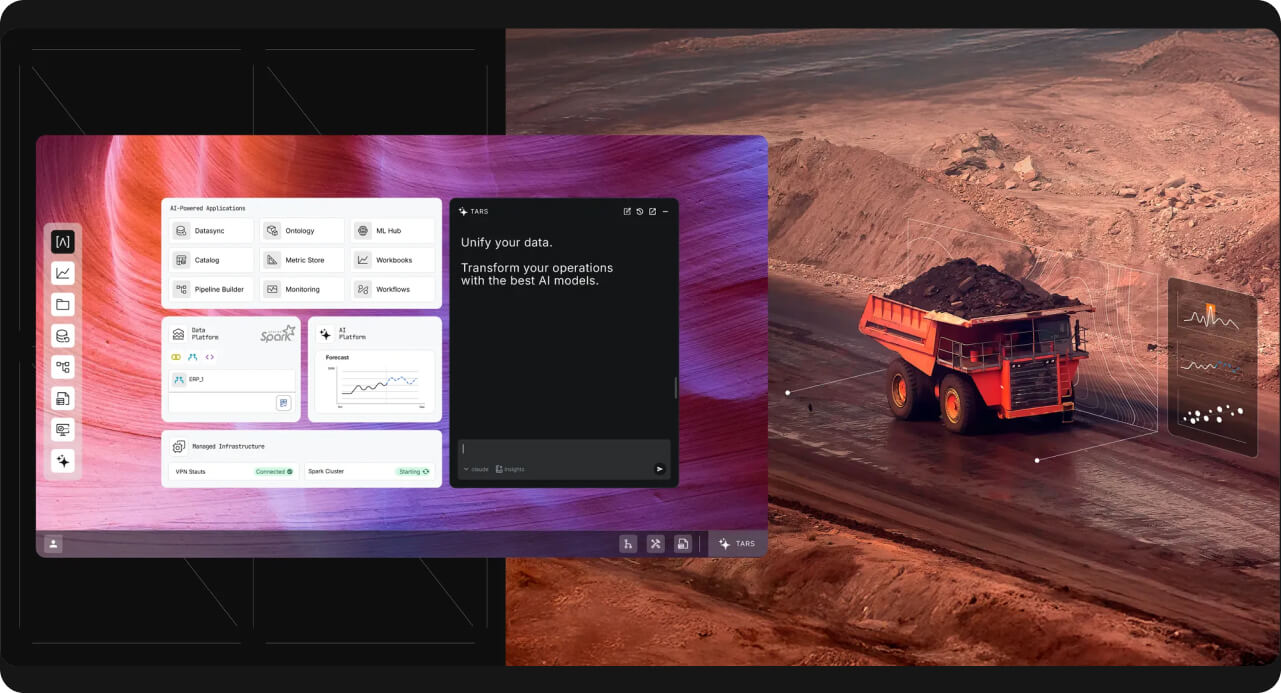The height and width of the screenshot is (693, 1281).
Task: Open the Workflows tile
Action: (392, 289)
